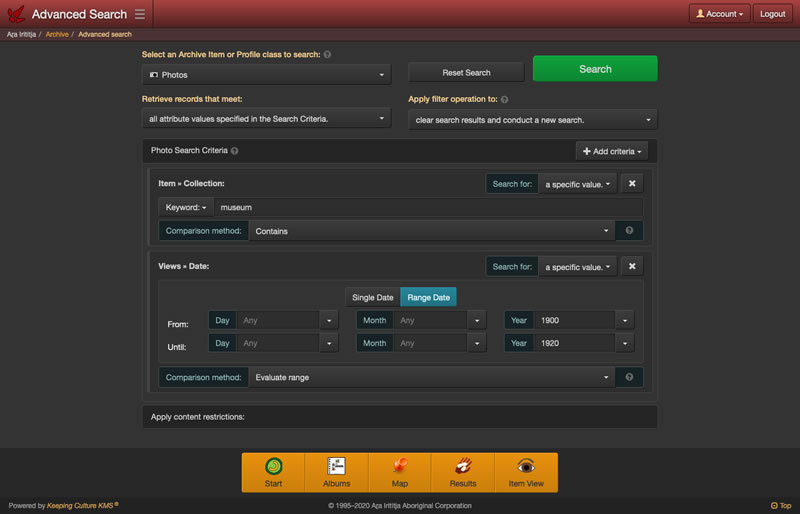This screenshot has width=800, height=514.
Task: Click the Reset Search button
Action: point(466,73)
